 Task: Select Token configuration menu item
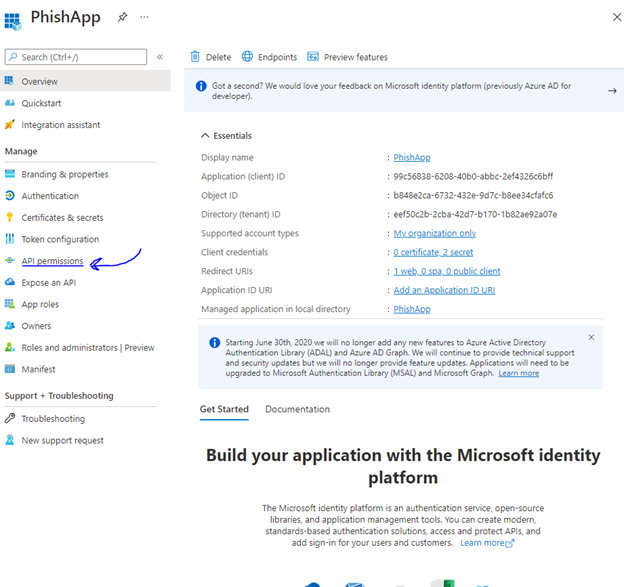[60, 239]
